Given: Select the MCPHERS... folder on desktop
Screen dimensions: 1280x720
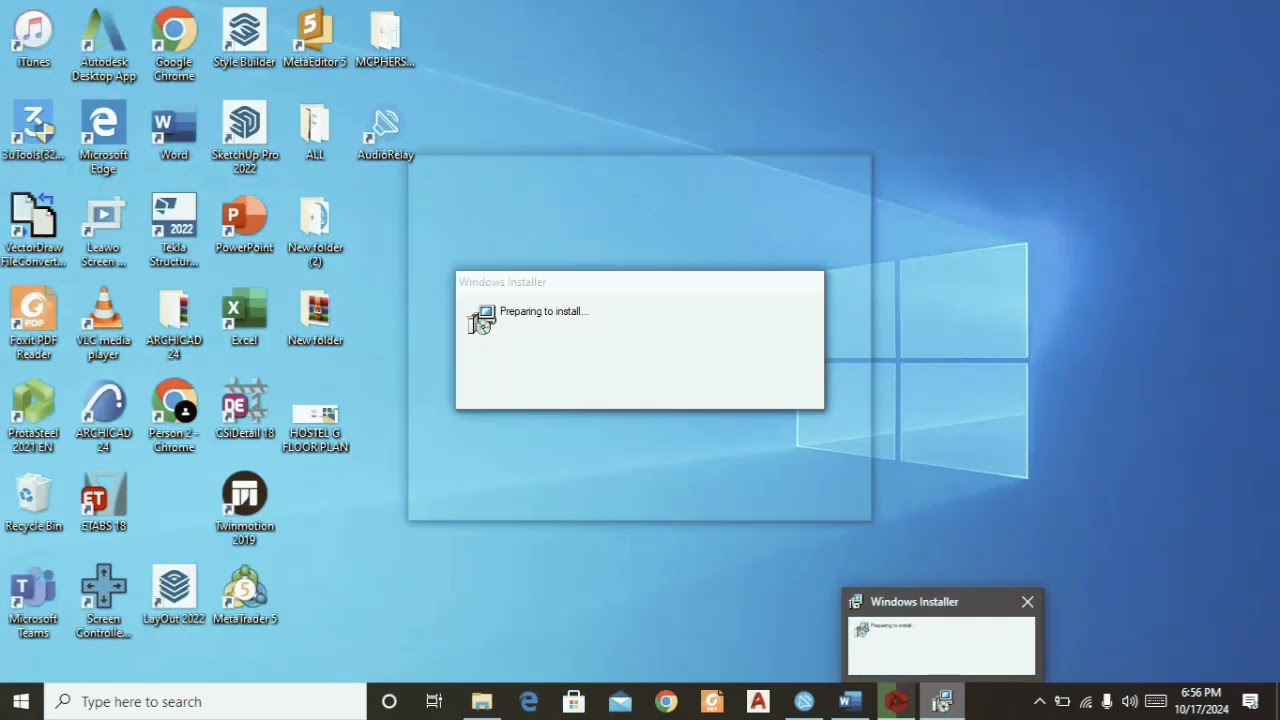Looking at the screenshot, I should (385, 39).
